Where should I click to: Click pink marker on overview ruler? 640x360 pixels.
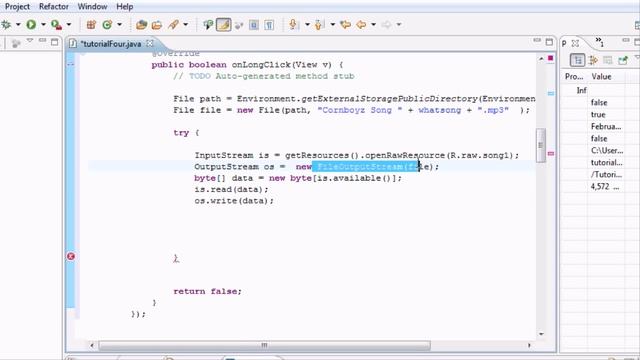551,153
